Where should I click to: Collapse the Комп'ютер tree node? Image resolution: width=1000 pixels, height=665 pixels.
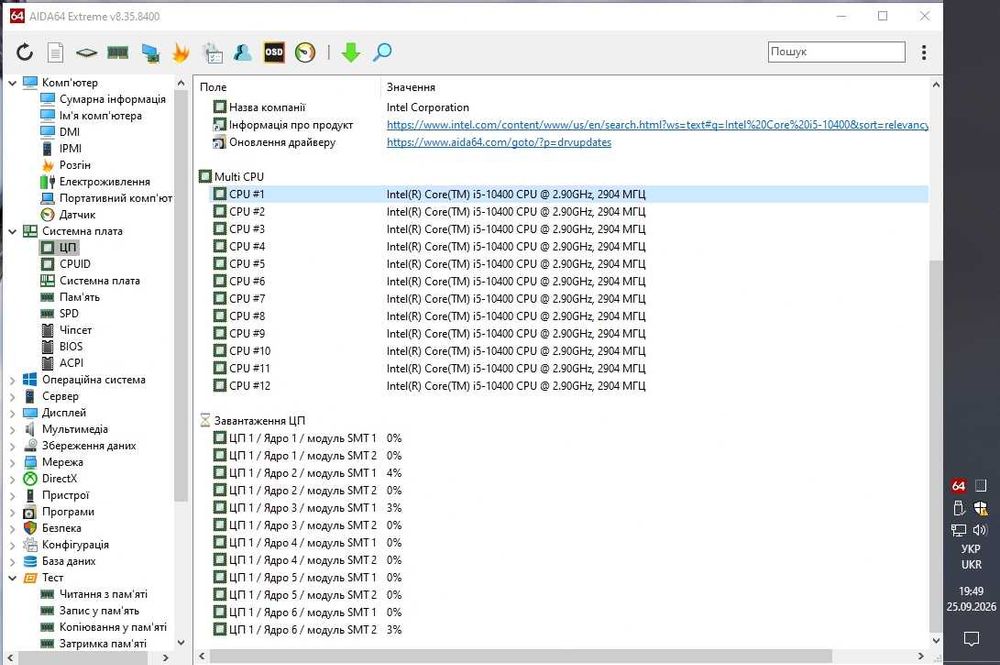pyautogui.click(x=12, y=83)
